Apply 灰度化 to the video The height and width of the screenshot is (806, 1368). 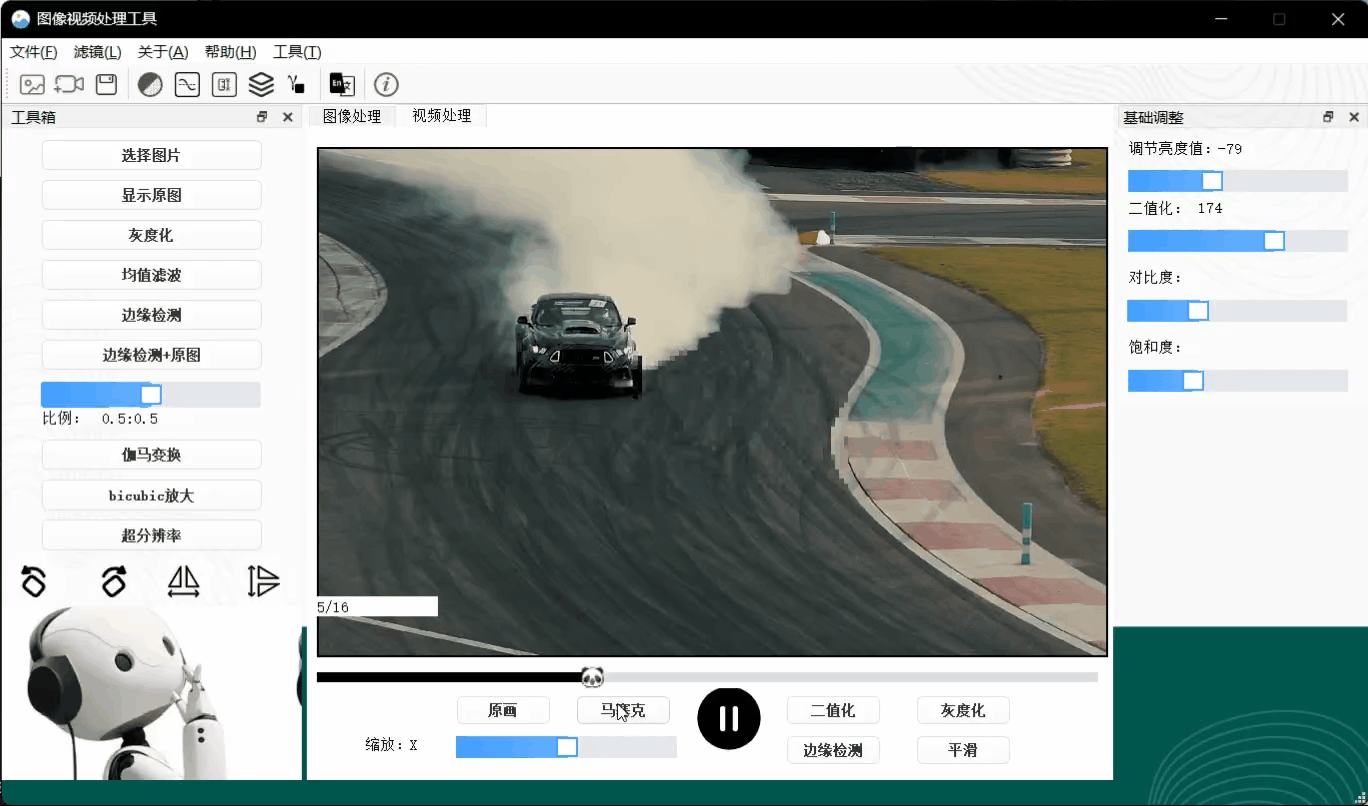(x=963, y=710)
